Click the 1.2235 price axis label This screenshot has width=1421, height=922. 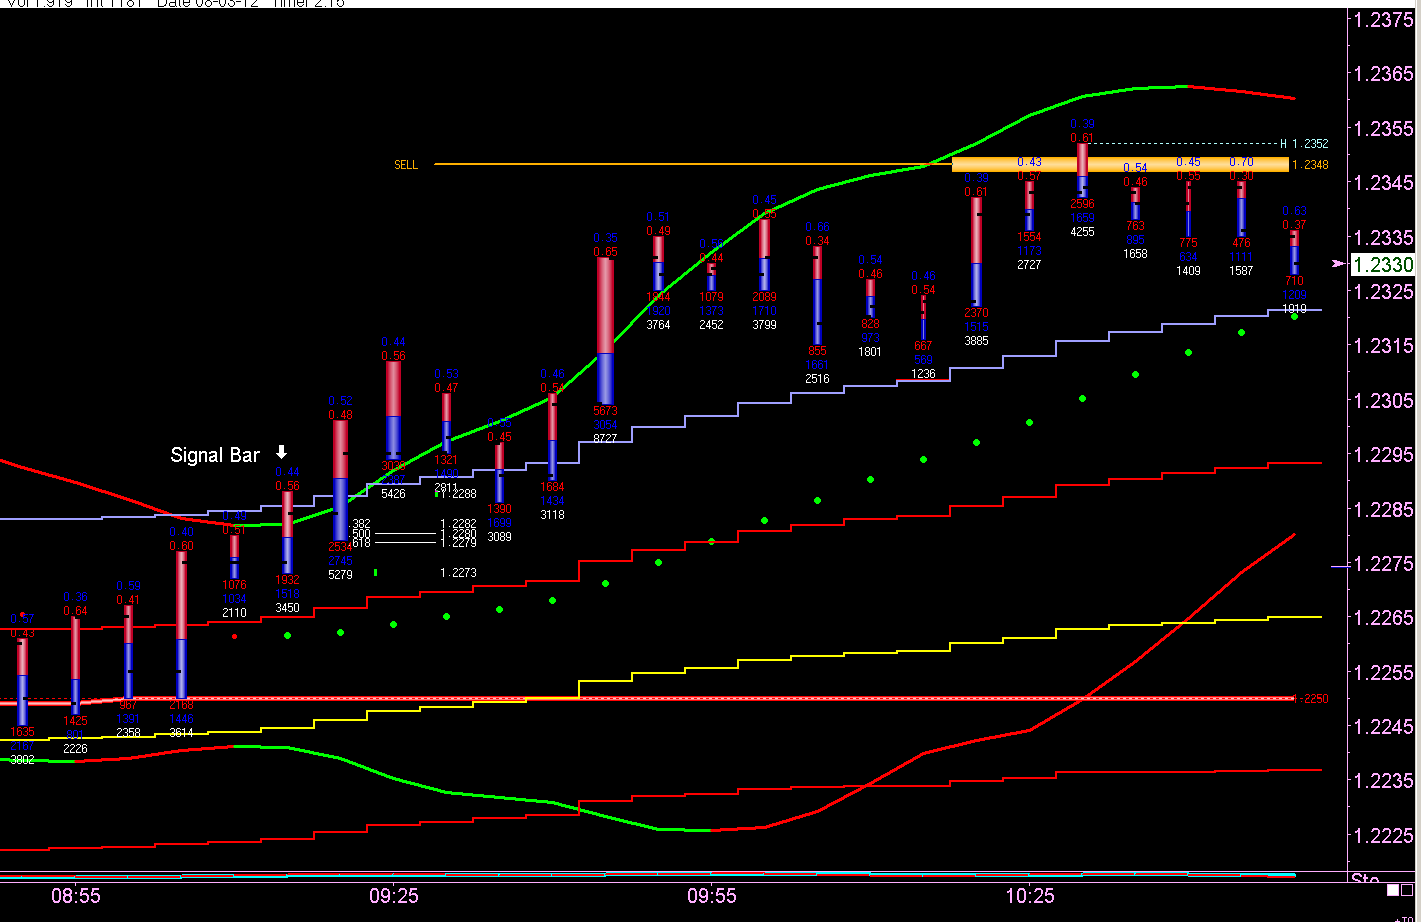coord(1383,781)
